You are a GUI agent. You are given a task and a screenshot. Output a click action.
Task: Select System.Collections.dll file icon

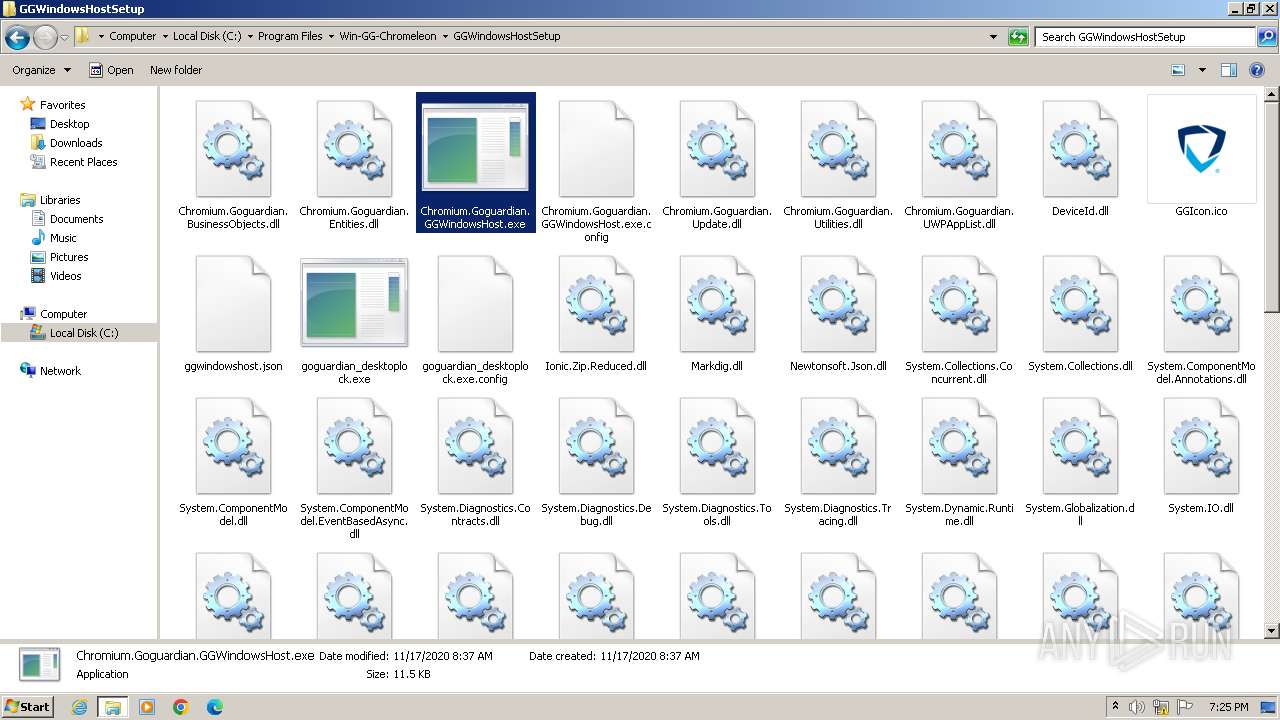tap(1080, 304)
